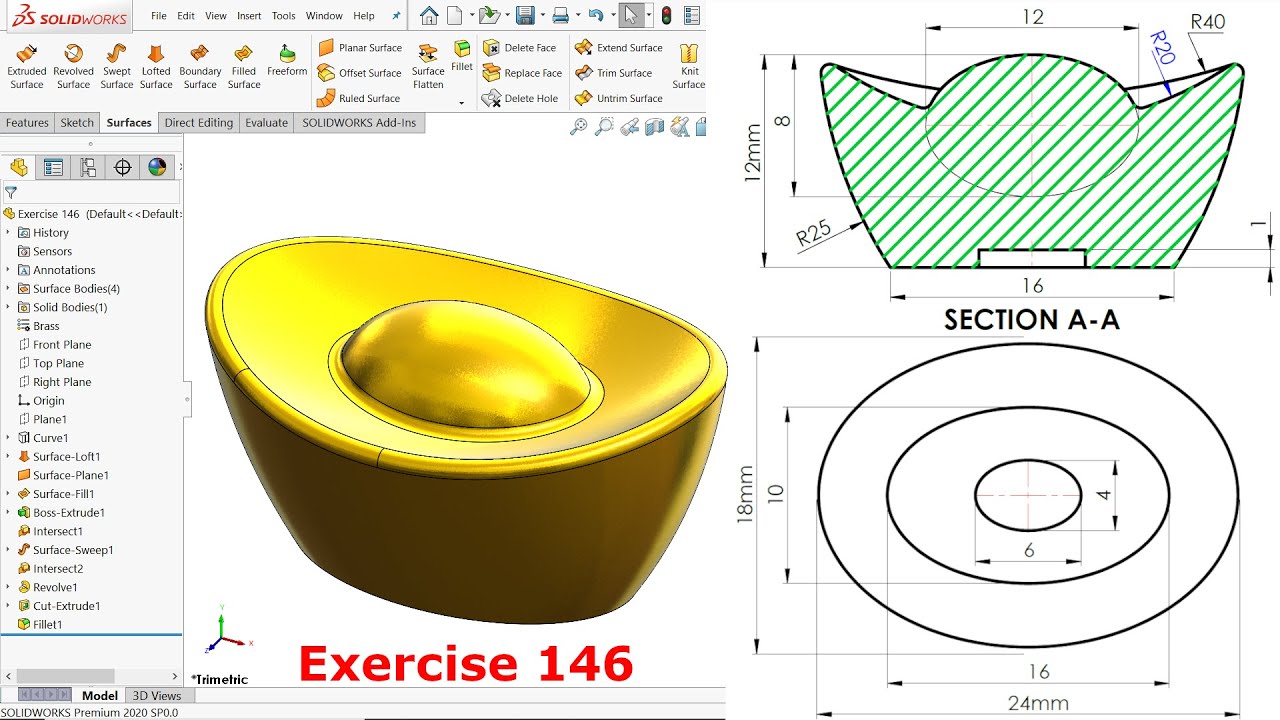Switch to the Features tab
1280x720 pixels.
click(27, 123)
